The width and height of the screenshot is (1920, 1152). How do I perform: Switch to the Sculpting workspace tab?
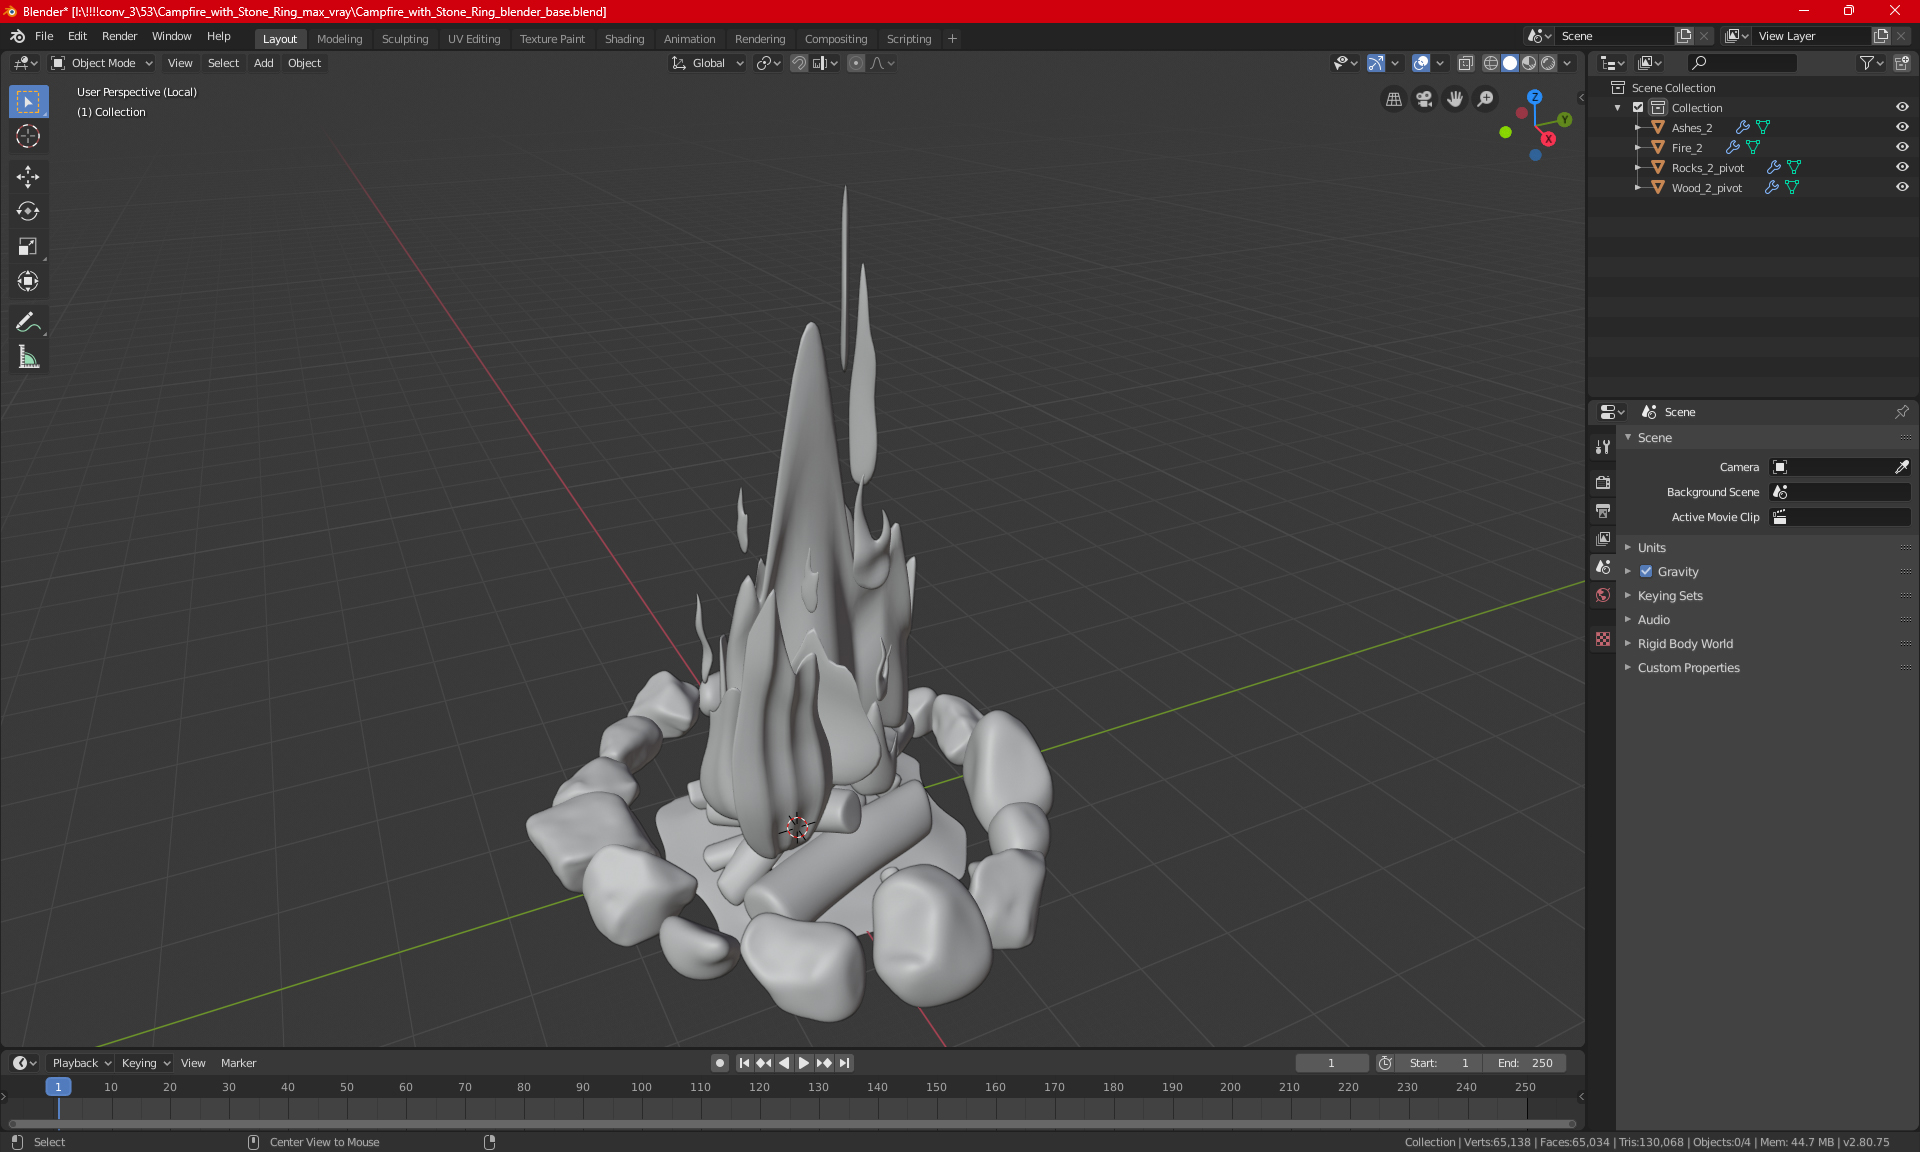[405, 39]
